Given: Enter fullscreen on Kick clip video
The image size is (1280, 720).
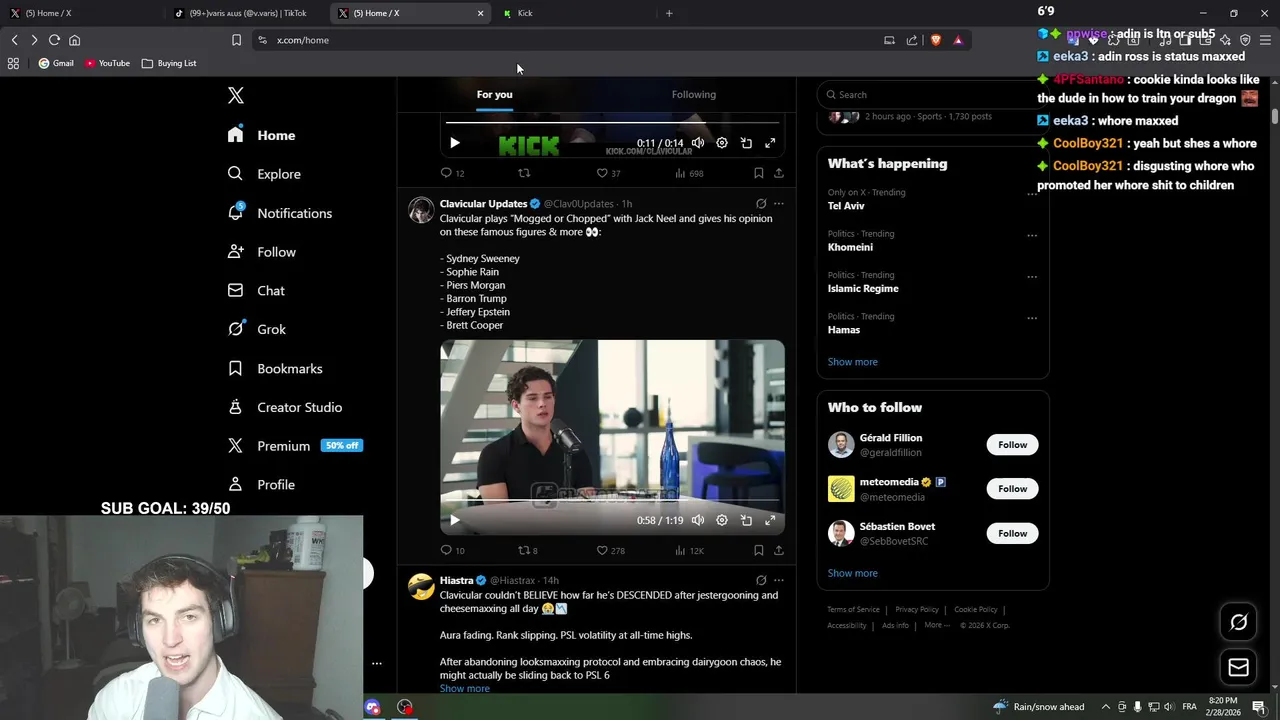Looking at the screenshot, I should click(770, 143).
